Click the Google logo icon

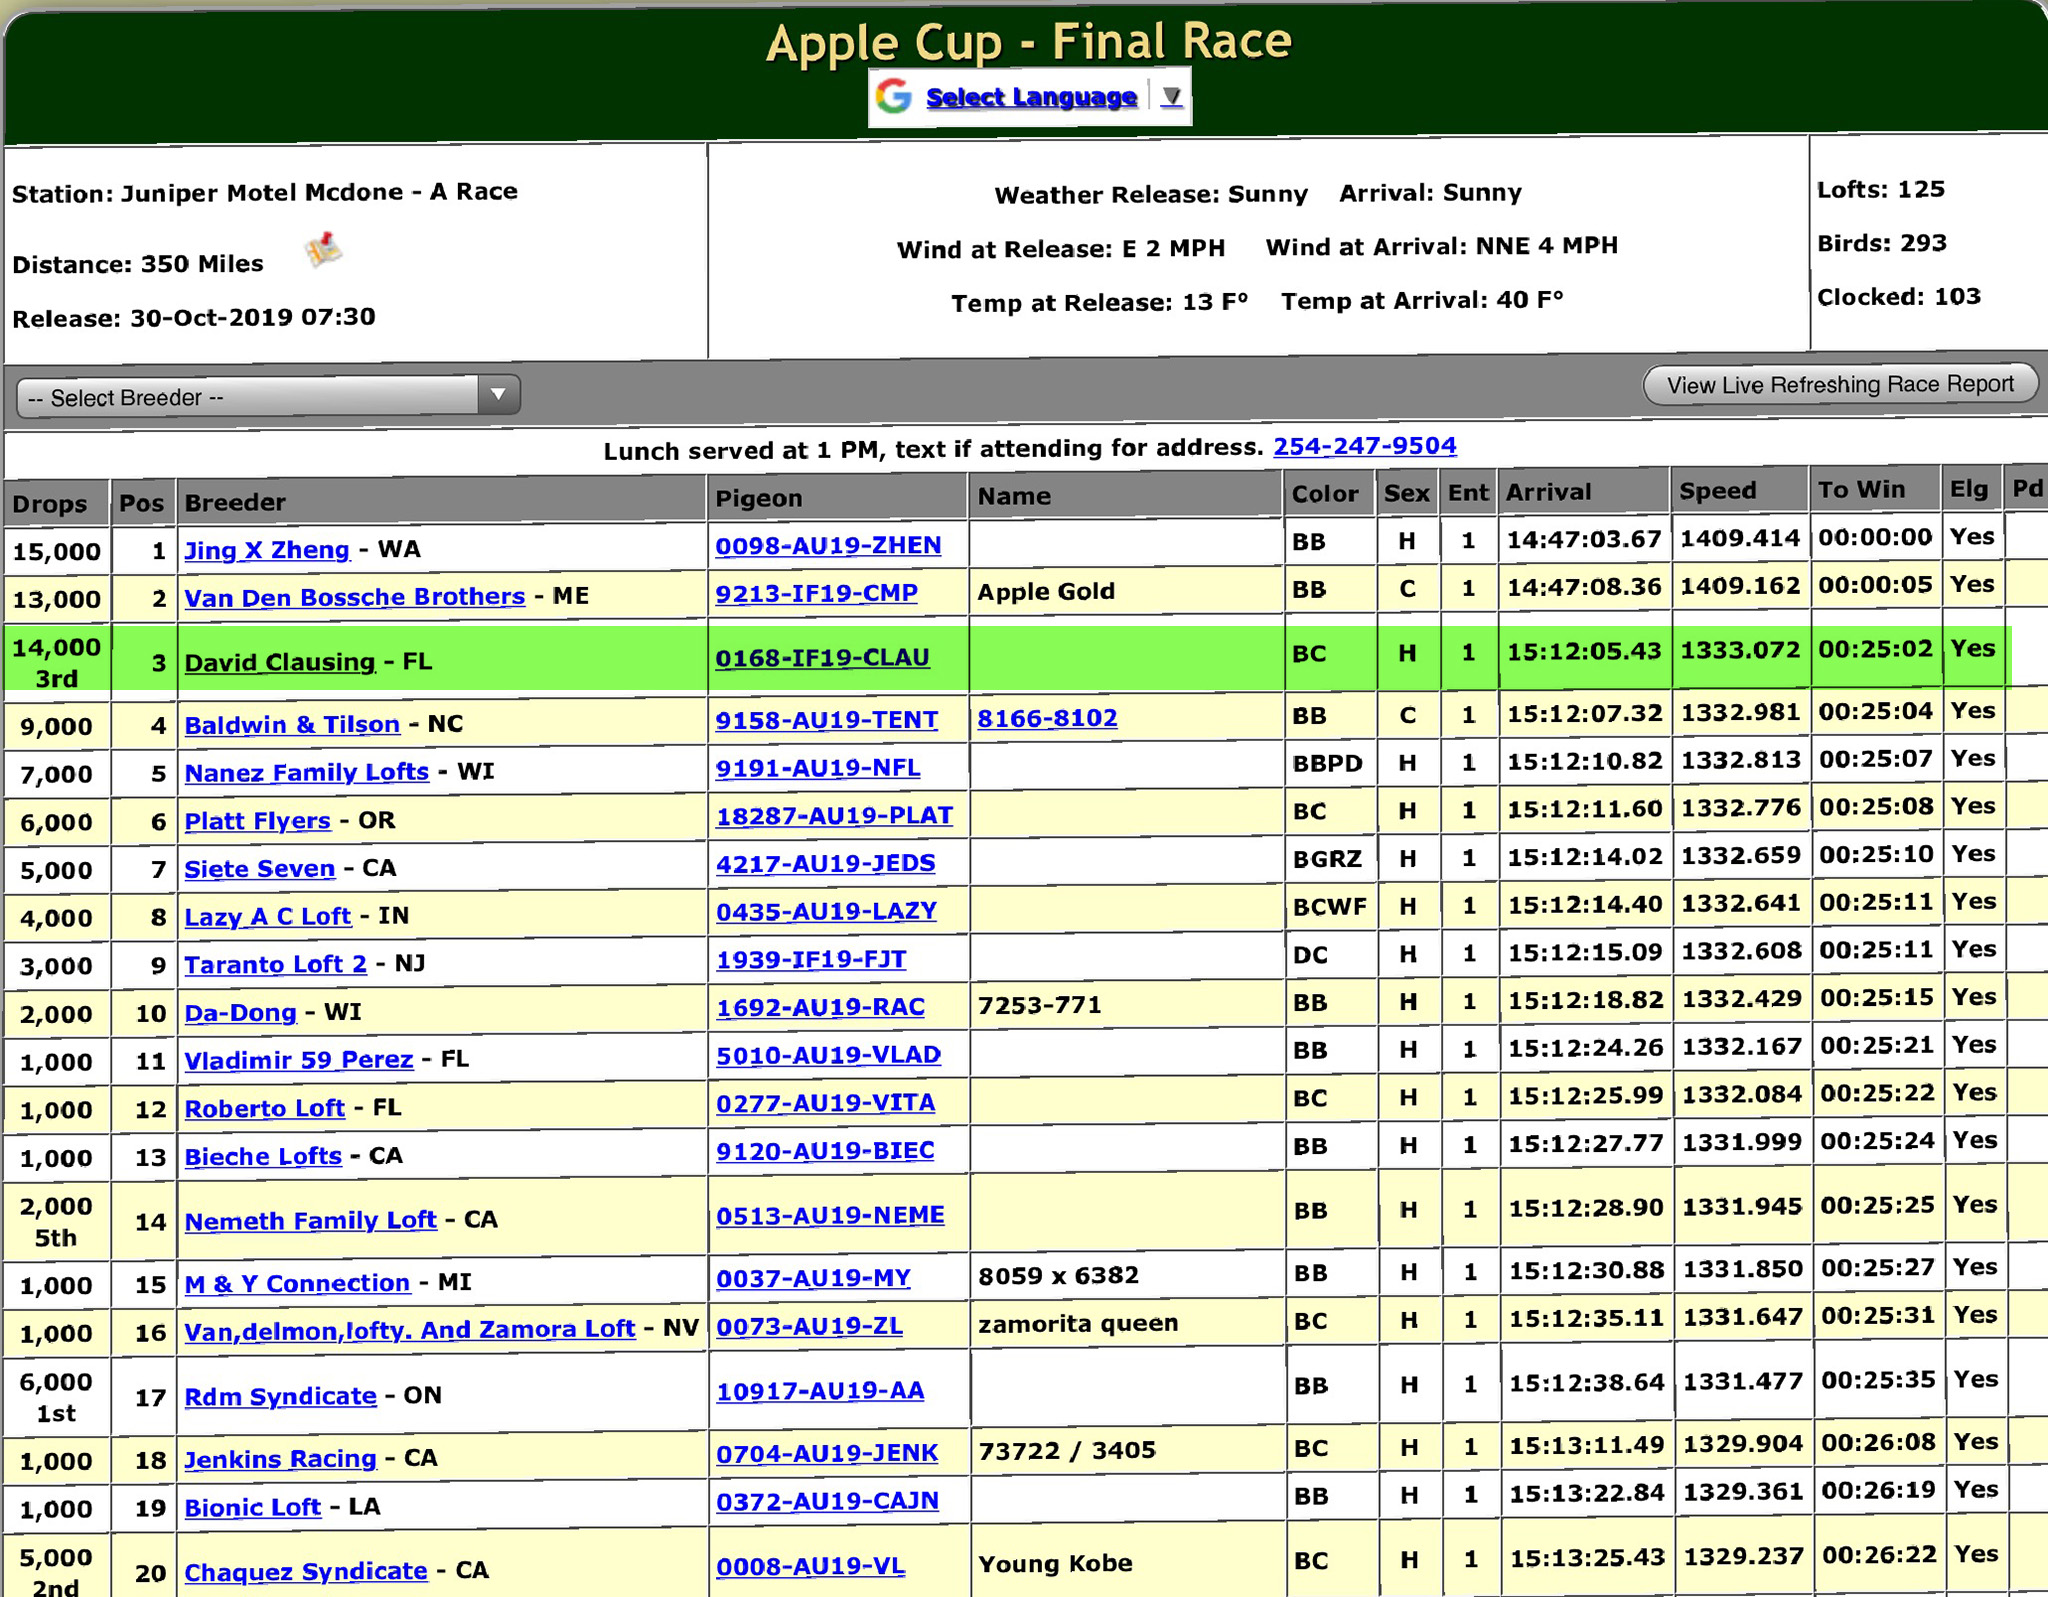coord(893,97)
